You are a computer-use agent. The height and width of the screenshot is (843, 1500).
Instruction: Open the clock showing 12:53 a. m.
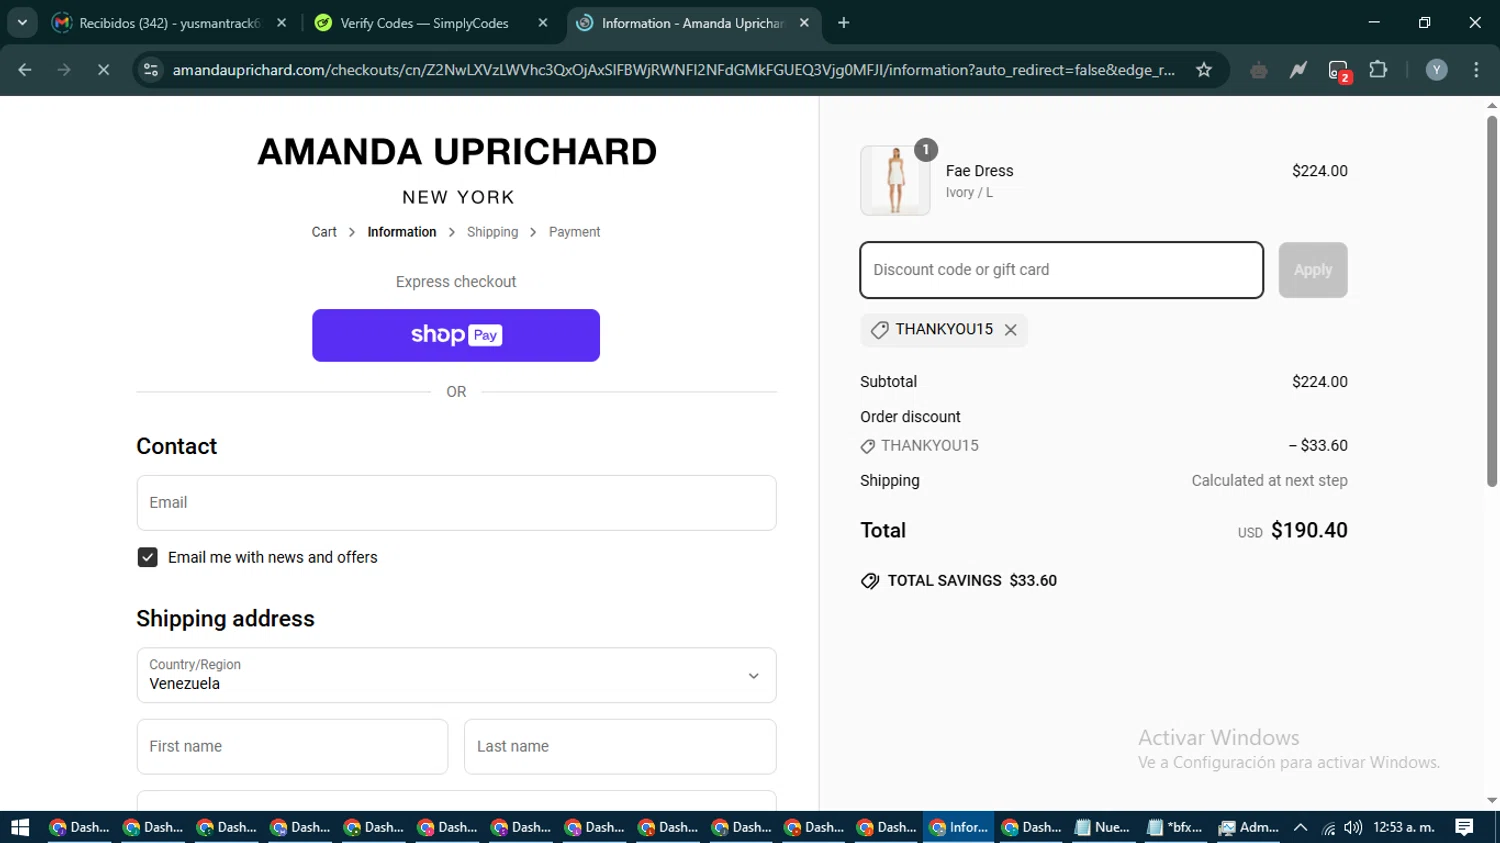click(x=1404, y=827)
